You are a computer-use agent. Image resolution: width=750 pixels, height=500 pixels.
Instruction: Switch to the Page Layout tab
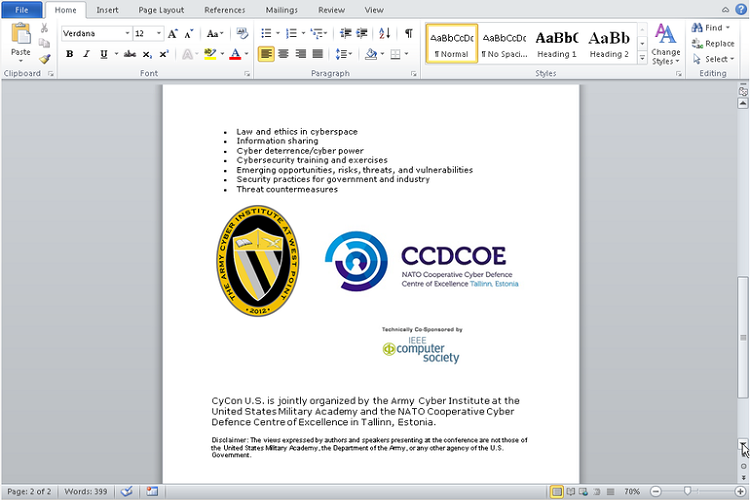[161, 10]
